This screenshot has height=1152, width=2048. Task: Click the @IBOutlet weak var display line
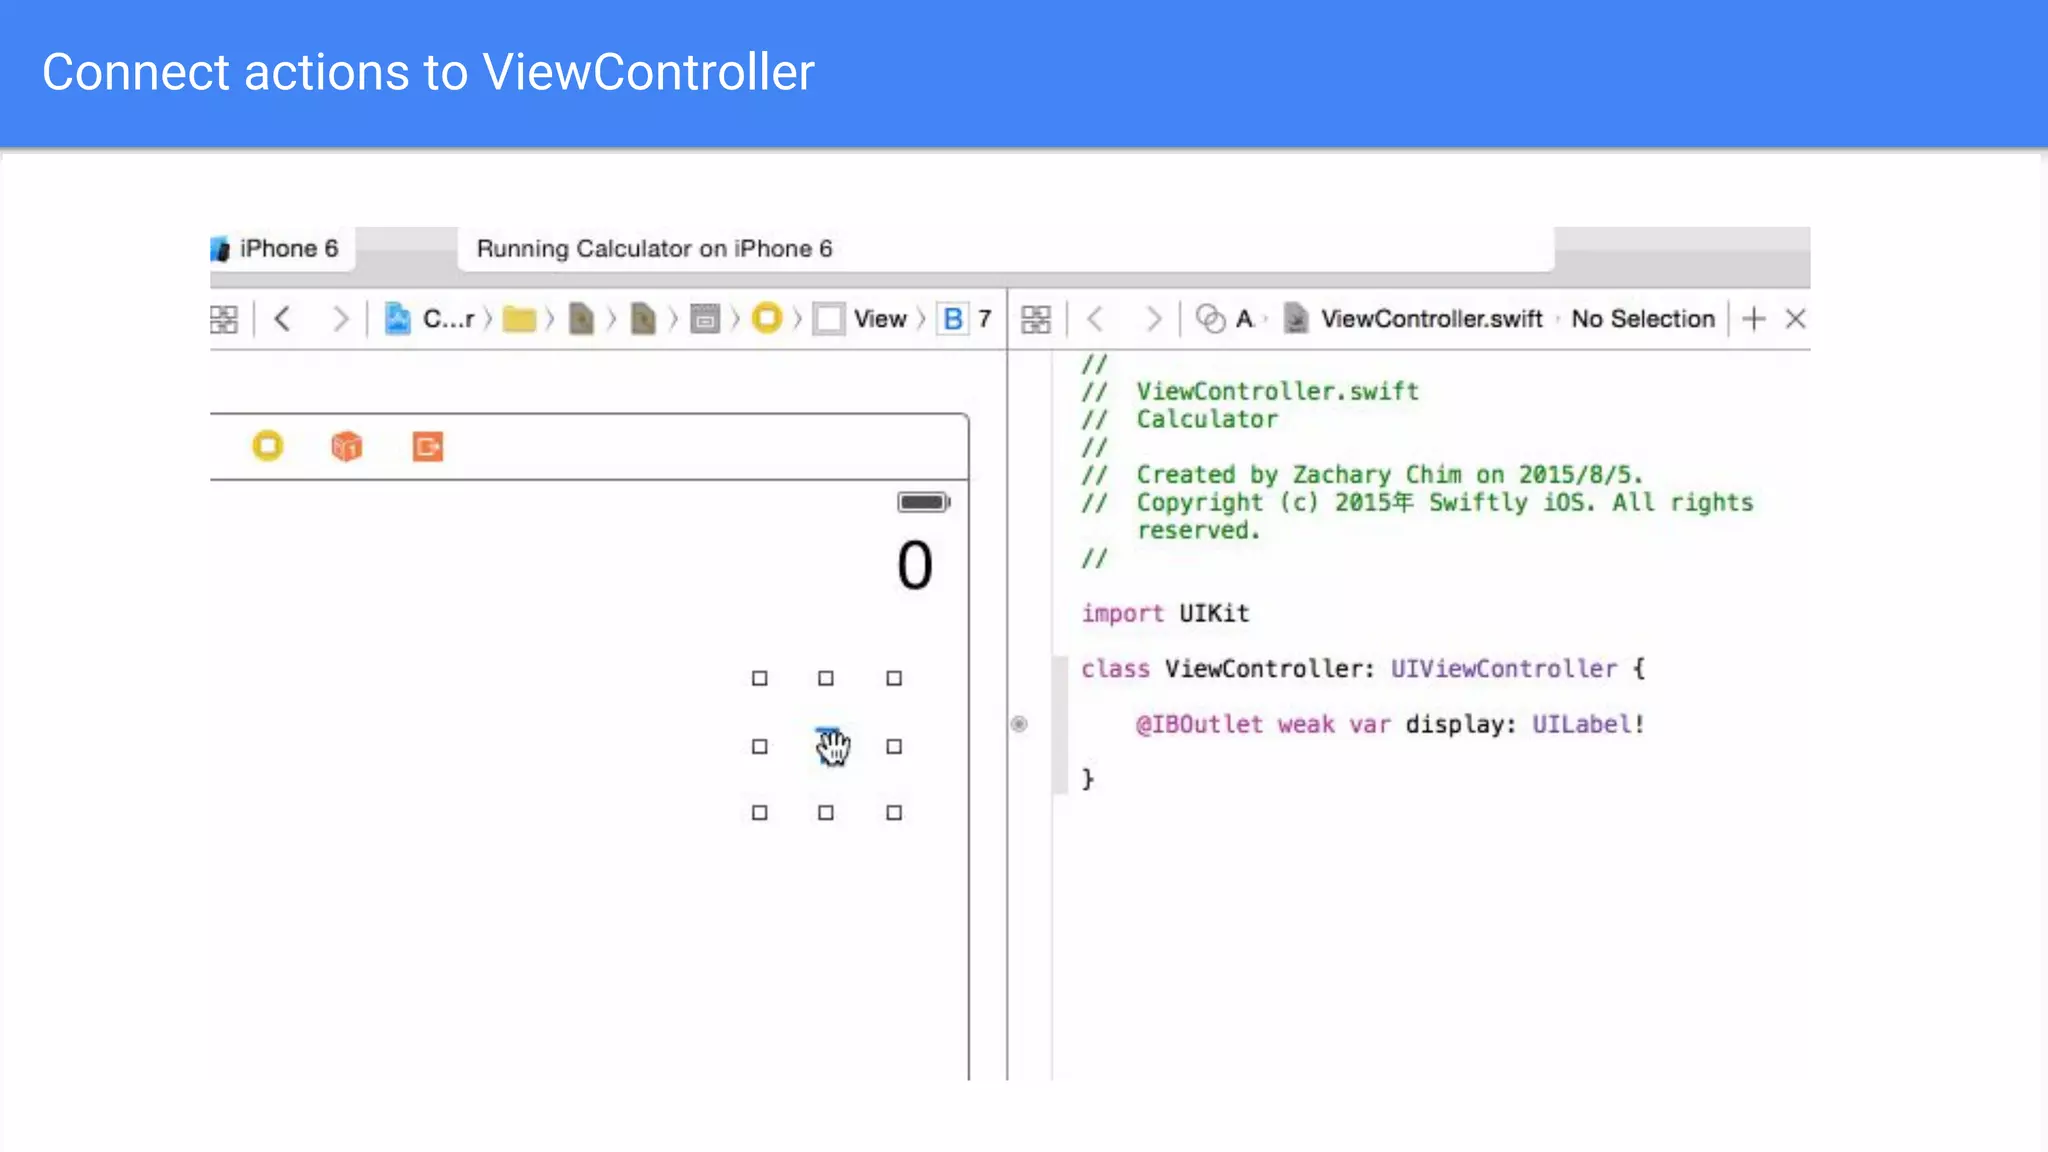[x=1390, y=724]
